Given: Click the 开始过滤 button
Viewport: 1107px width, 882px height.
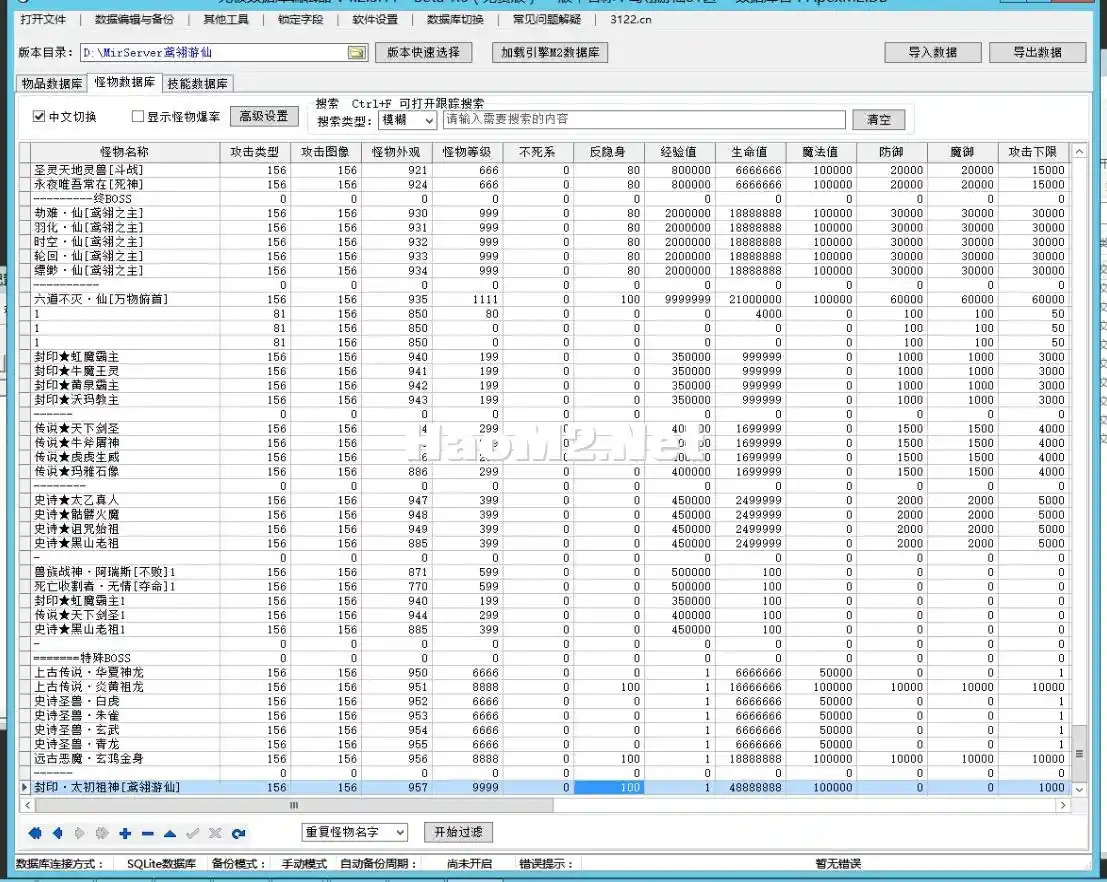Looking at the screenshot, I should [x=458, y=832].
